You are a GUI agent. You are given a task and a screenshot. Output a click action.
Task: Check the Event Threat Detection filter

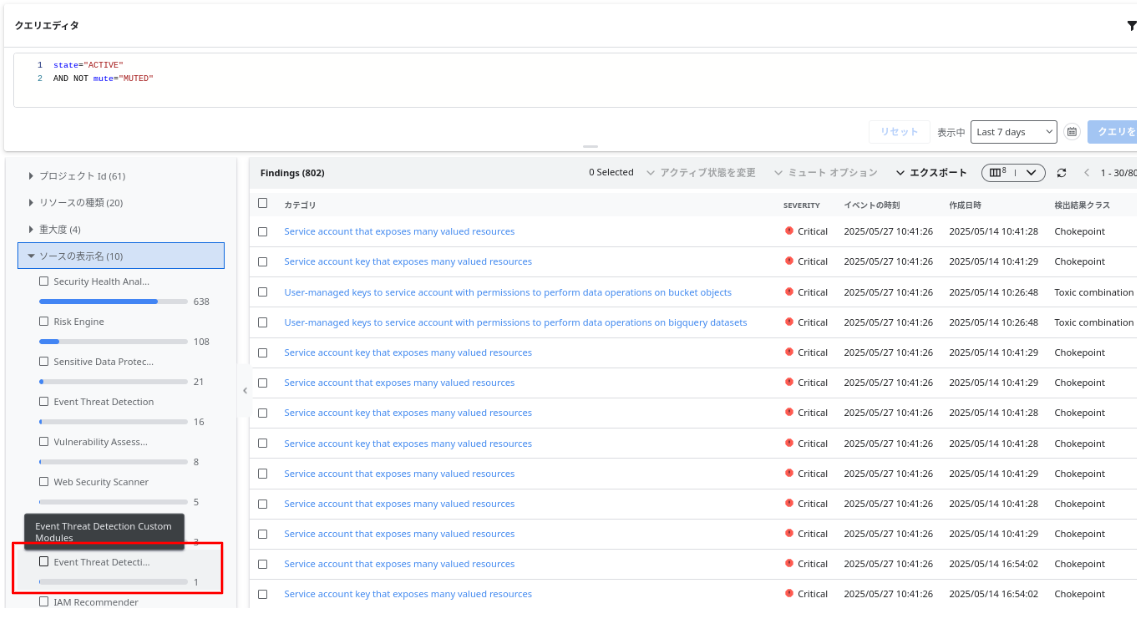click(44, 401)
